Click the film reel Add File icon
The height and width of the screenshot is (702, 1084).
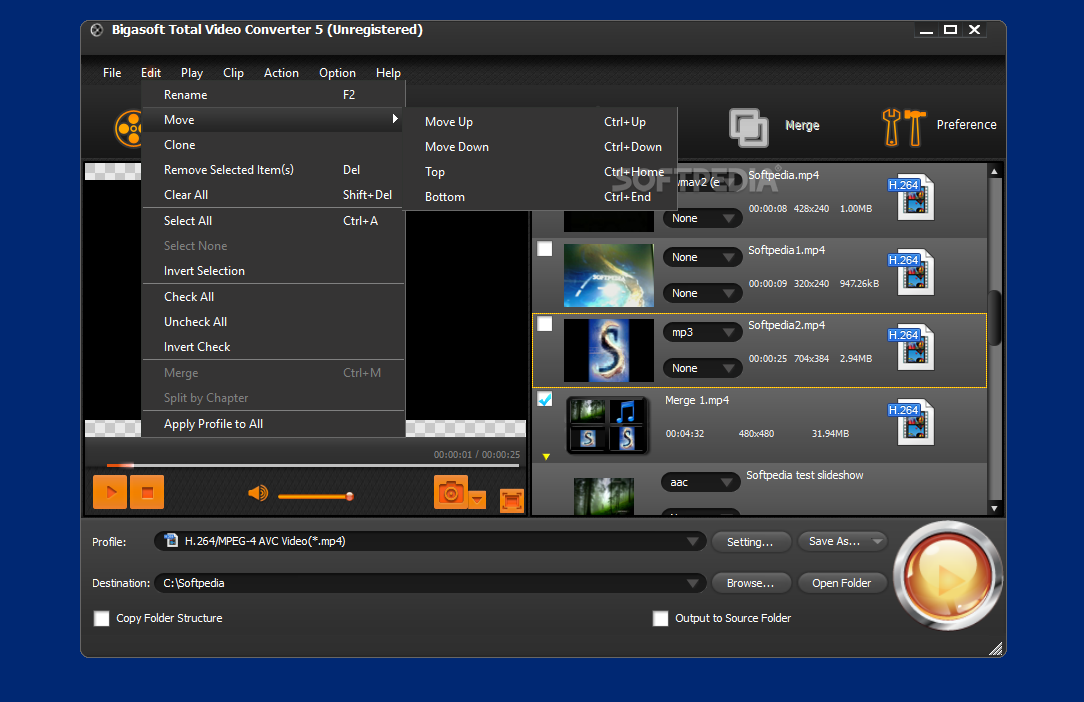tap(129, 129)
